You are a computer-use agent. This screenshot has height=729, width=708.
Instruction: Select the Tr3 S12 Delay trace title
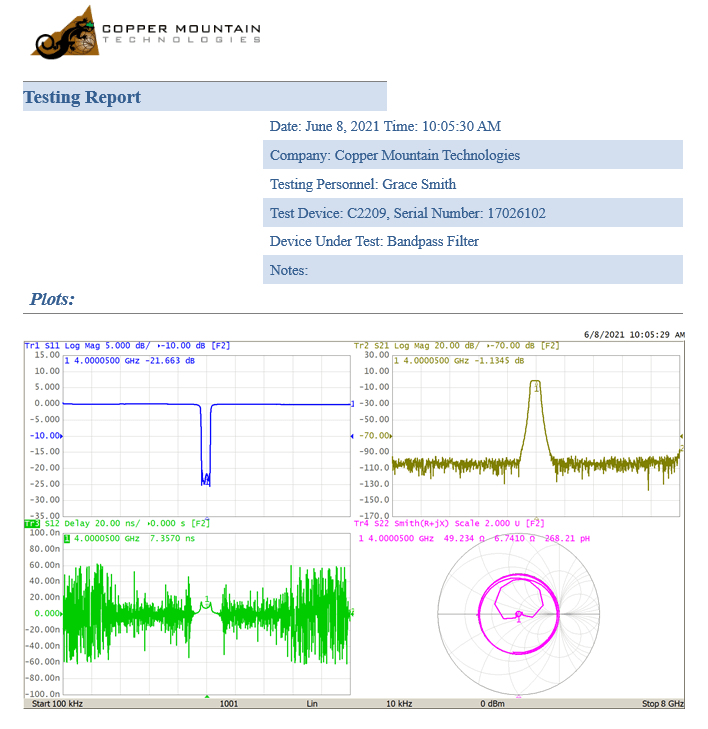(117, 524)
